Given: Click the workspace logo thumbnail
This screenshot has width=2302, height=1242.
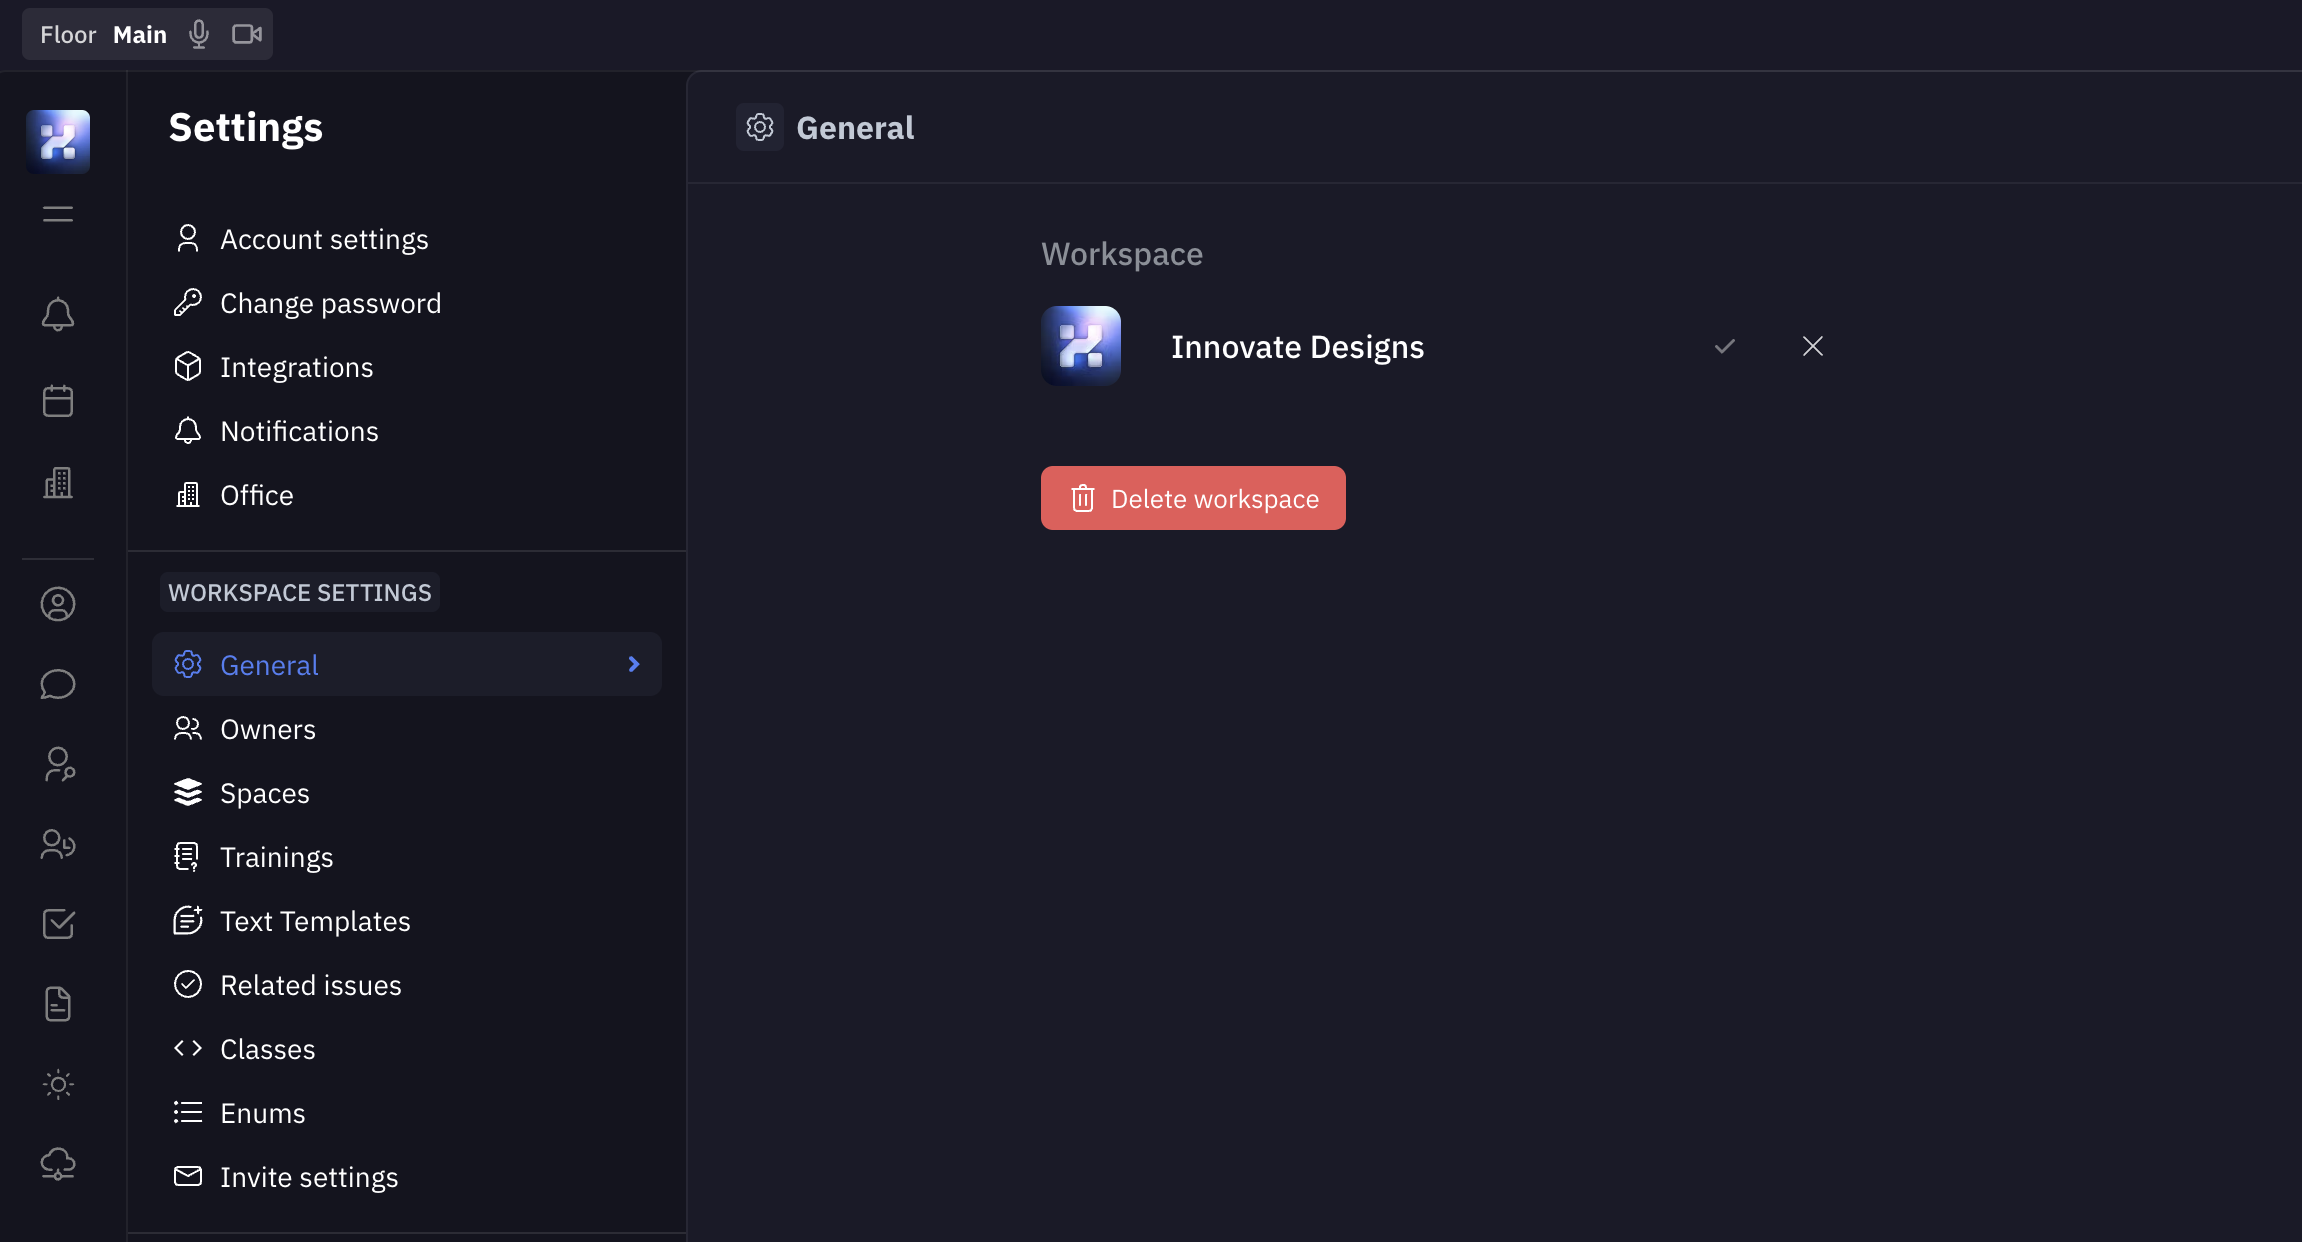Looking at the screenshot, I should [1080, 346].
